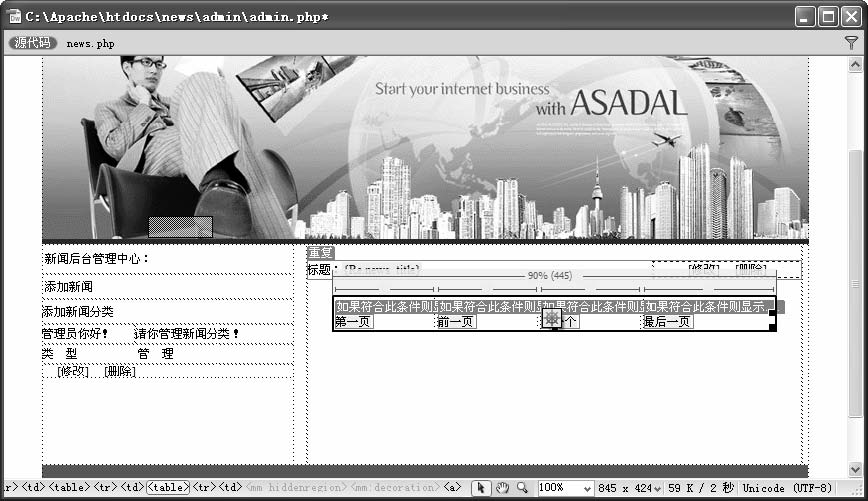Switch to 源代码 source code view
The height and width of the screenshot is (501, 868).
pos(33,43)
